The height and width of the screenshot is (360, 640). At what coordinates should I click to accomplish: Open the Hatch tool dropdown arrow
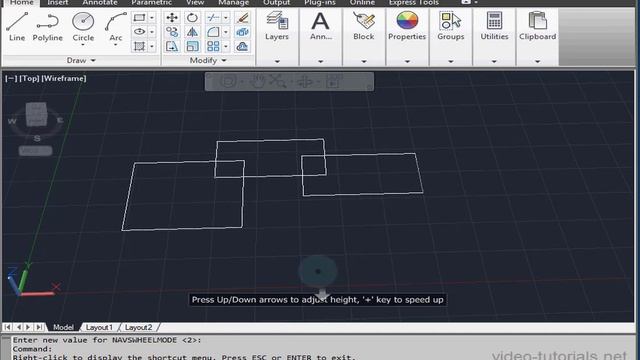[152, 46]
